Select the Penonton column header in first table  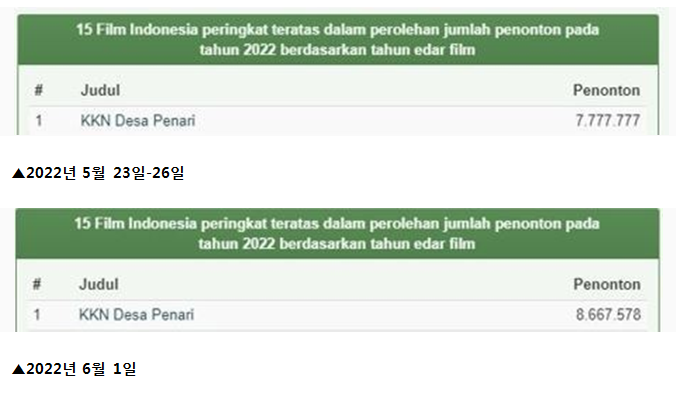[x=606, y=90]
